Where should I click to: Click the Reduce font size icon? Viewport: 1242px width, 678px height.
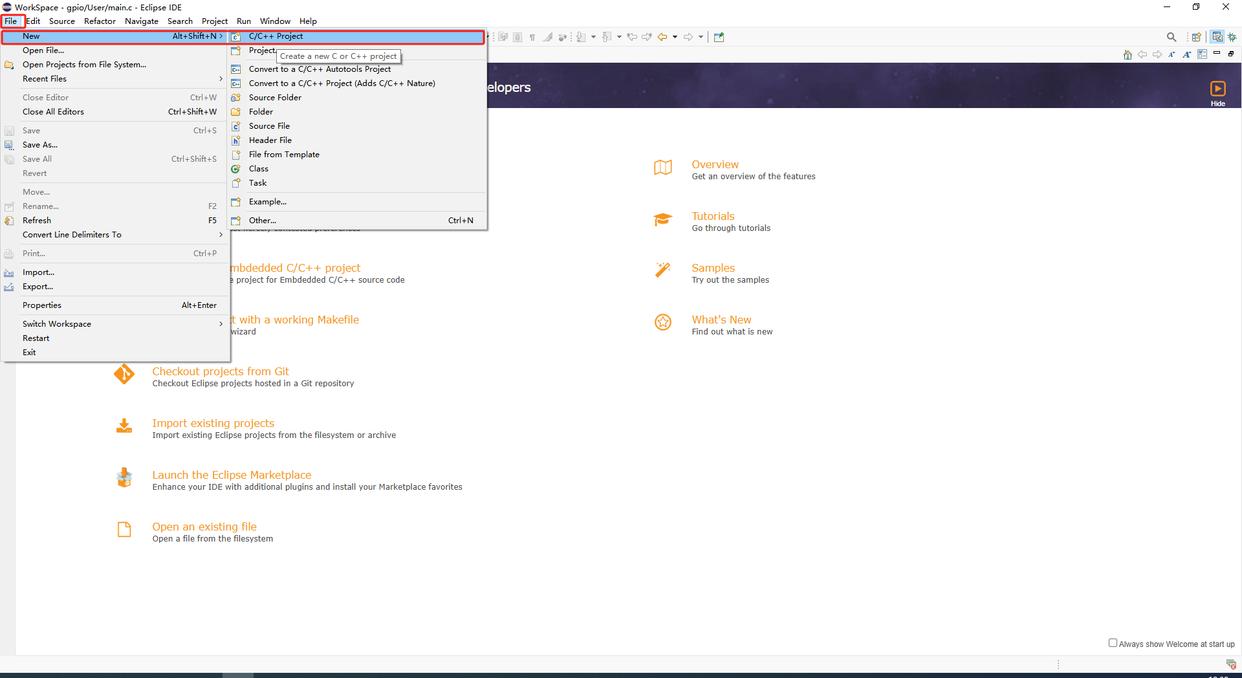(1172, 54)
